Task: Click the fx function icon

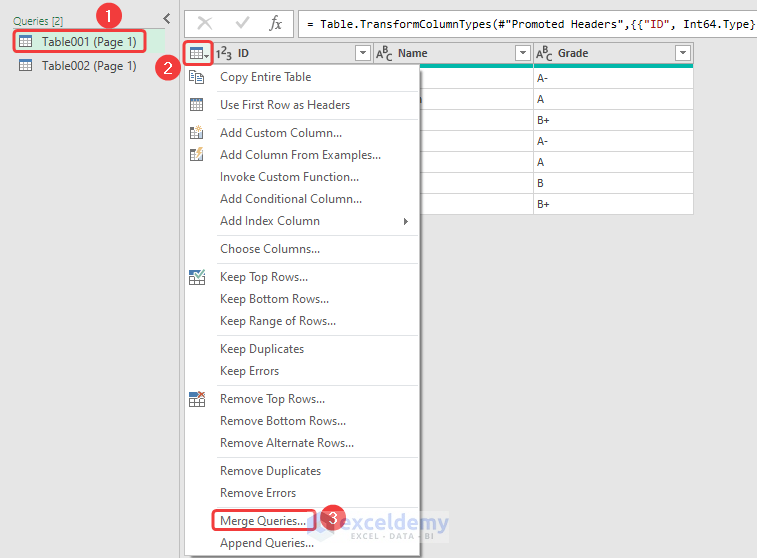Action: [276, 23]
